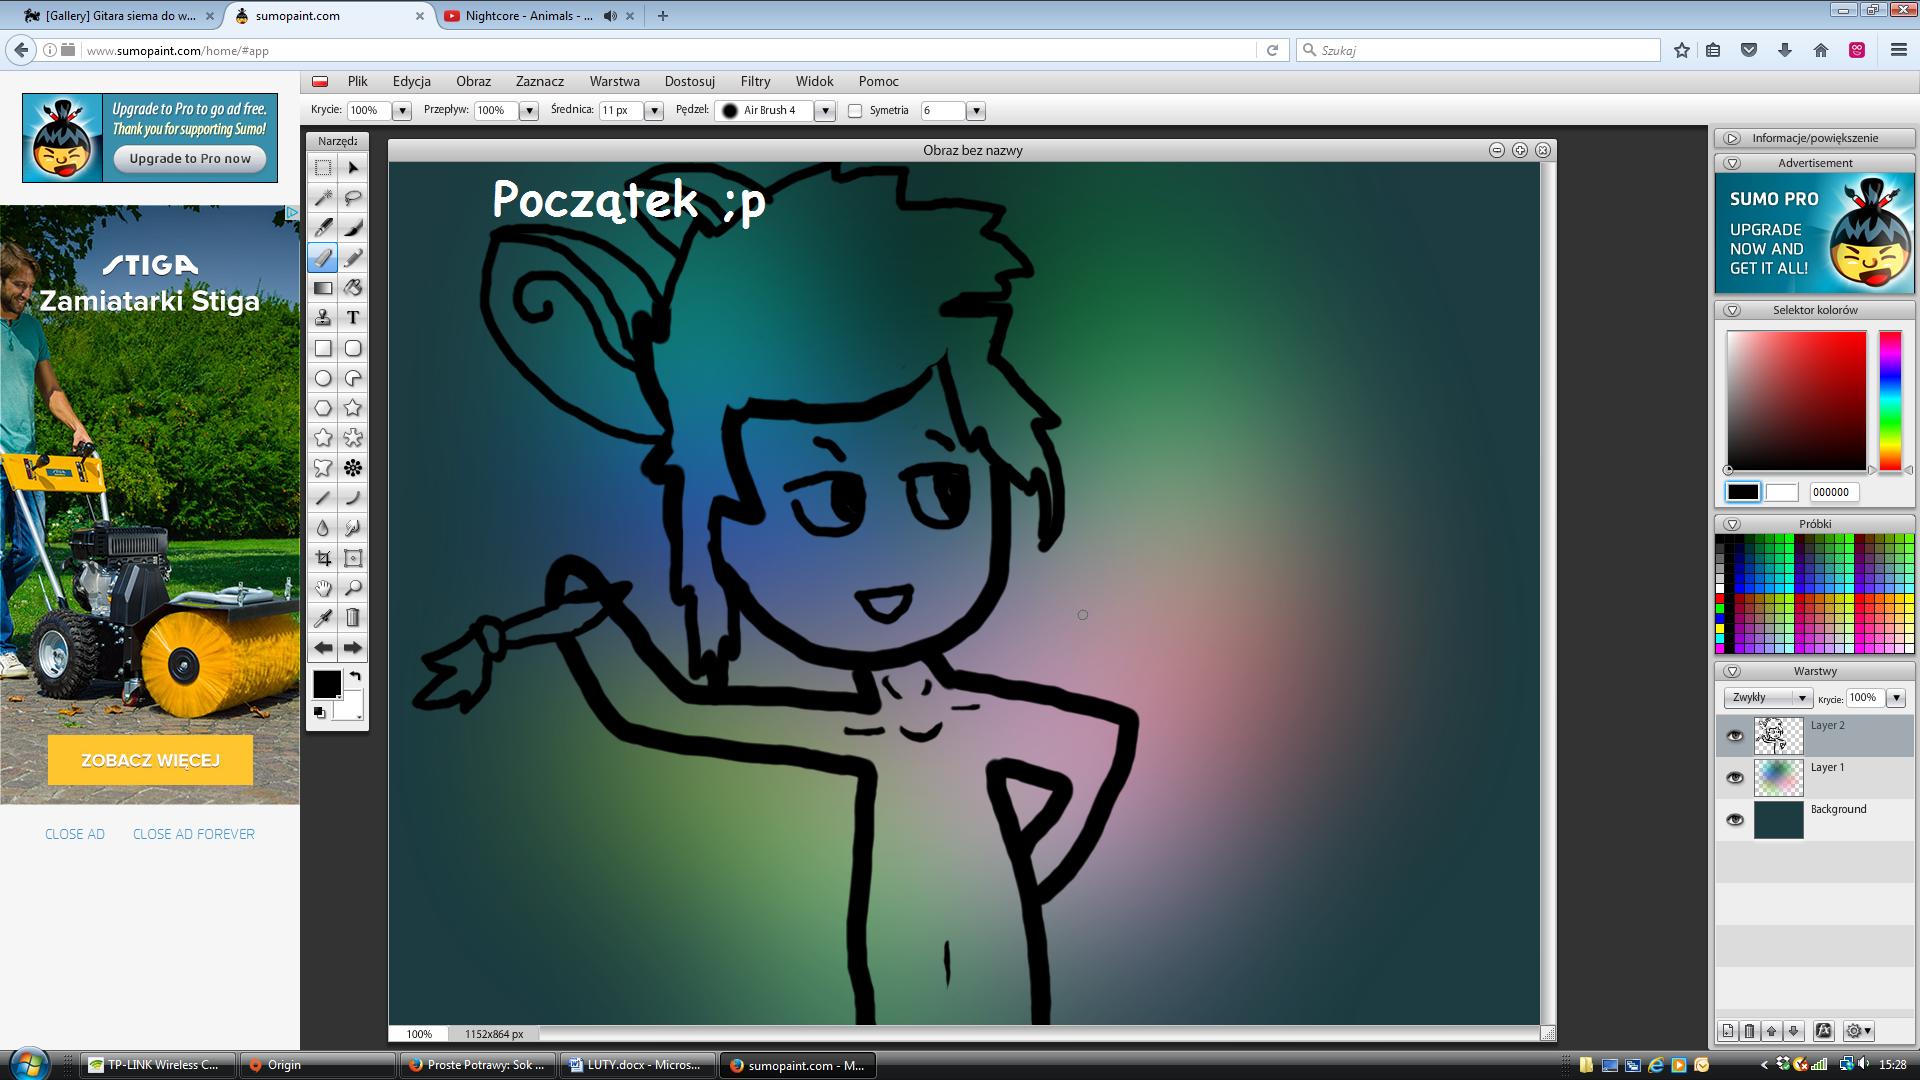This screenshot has height=1080, width=1920.
Task: Select the Ink pen tool
Action: [x=323, y=228]
